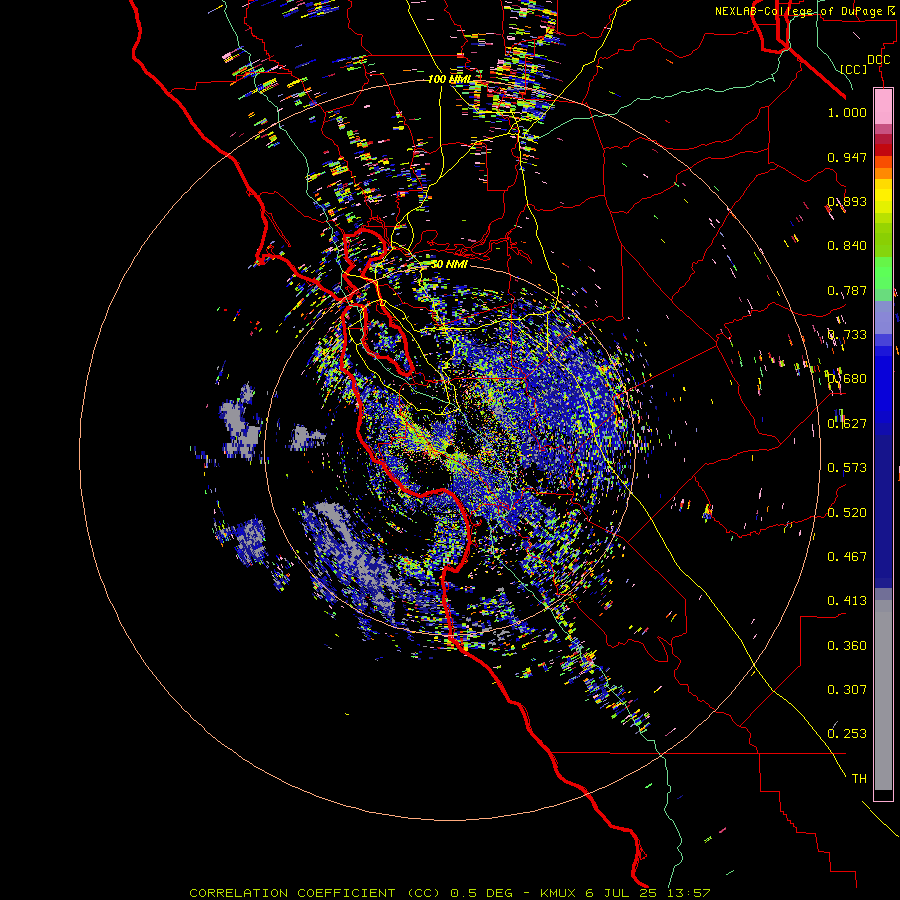The image size is (900, 900).
Task: Click the DCC label above the color scale
Action: tap(878, 60)
